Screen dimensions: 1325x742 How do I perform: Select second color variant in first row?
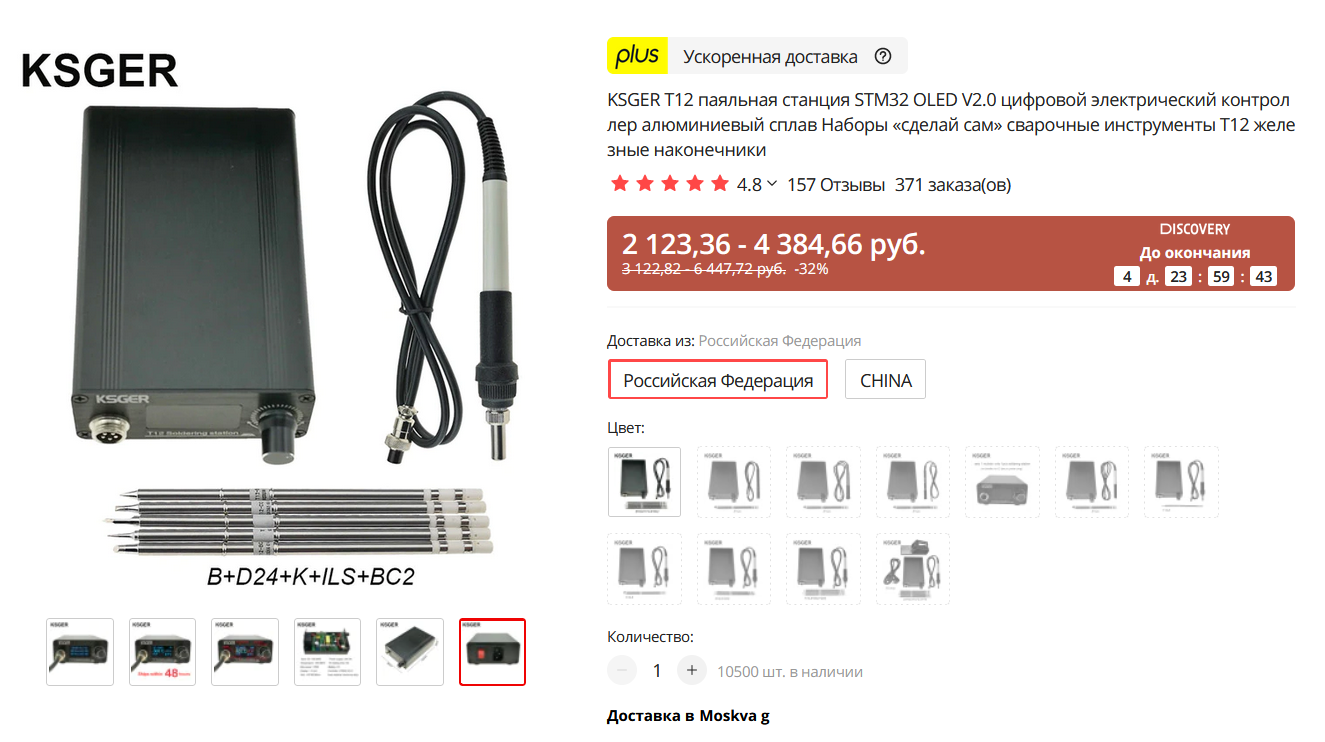coord(734,482)
